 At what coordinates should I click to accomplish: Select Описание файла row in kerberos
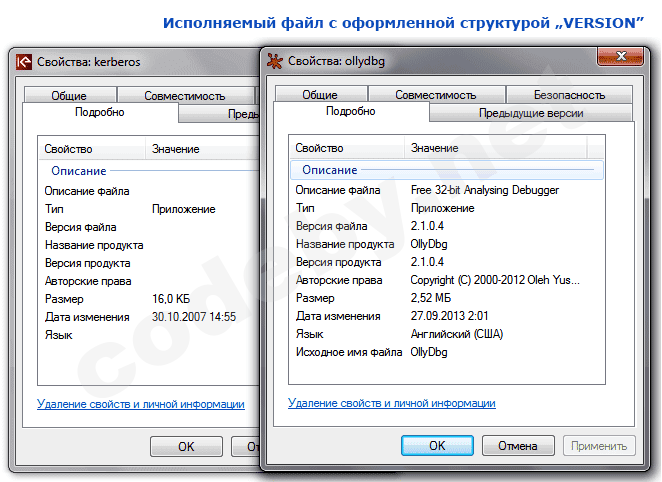pyautogui.click(x=149, y=191)
